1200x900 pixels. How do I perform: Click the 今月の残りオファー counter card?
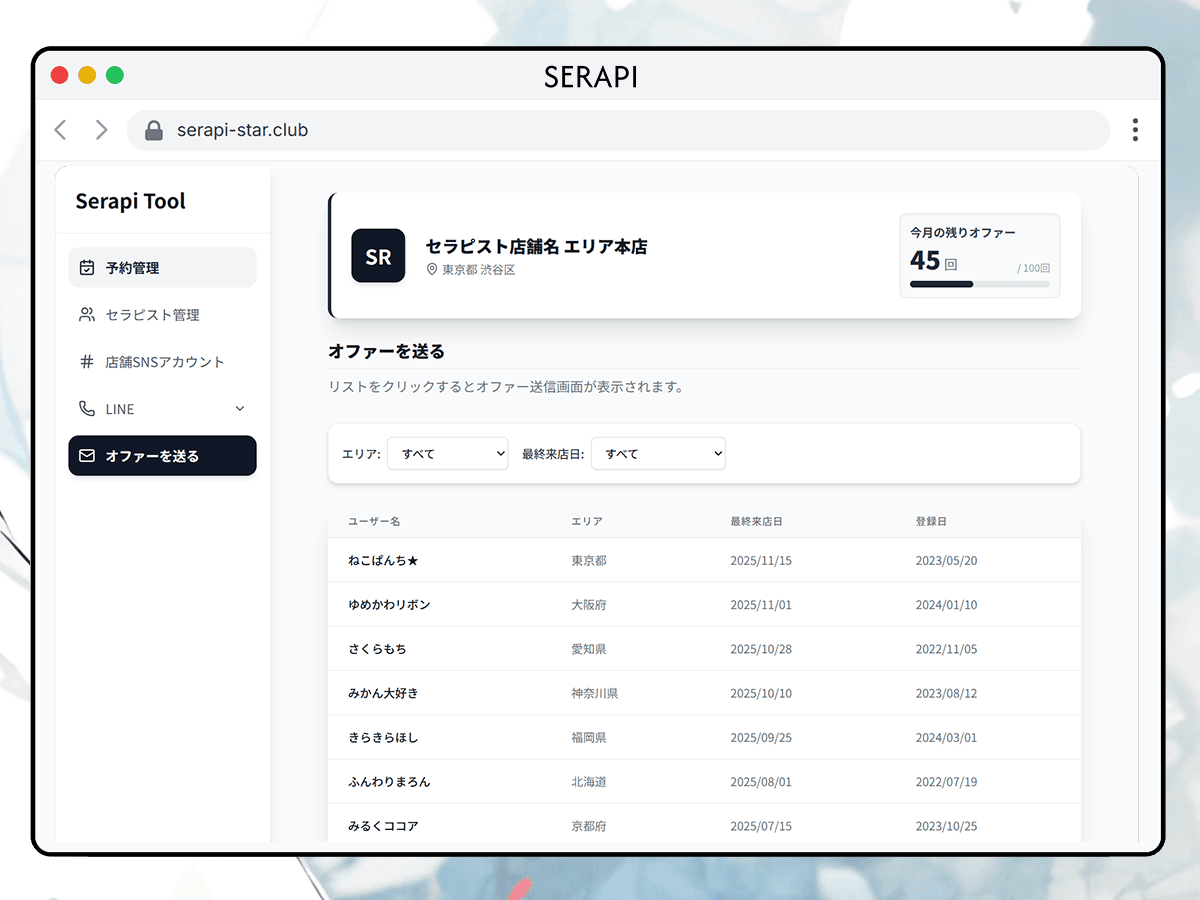[980, 255]
